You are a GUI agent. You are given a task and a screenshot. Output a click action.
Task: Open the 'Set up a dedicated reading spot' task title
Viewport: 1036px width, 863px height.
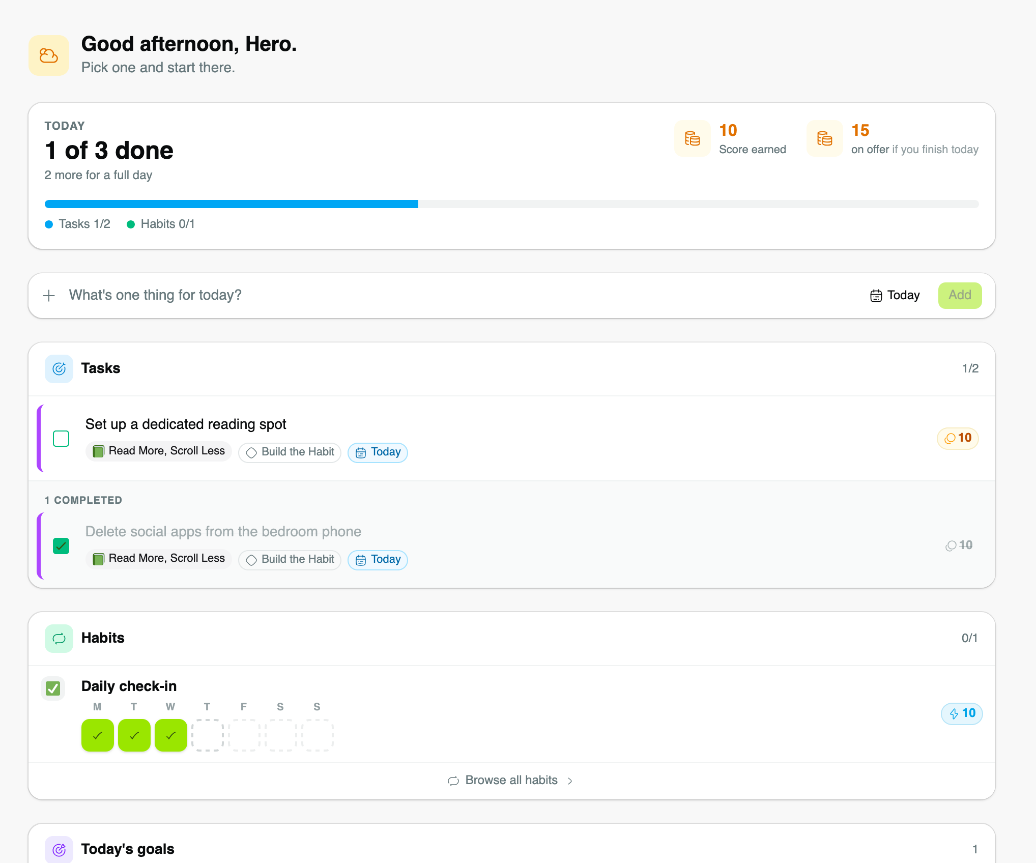pos(186,424)
